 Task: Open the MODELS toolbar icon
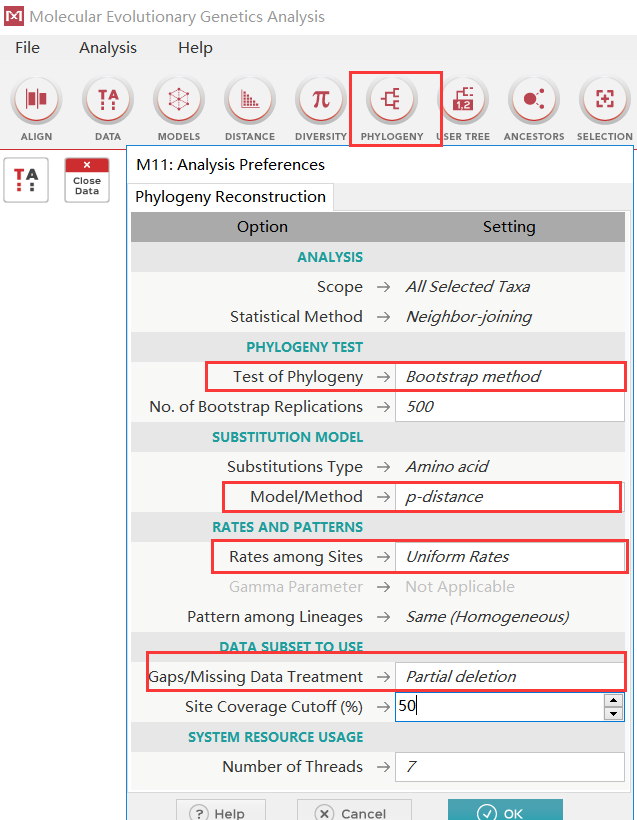(179, 99)
